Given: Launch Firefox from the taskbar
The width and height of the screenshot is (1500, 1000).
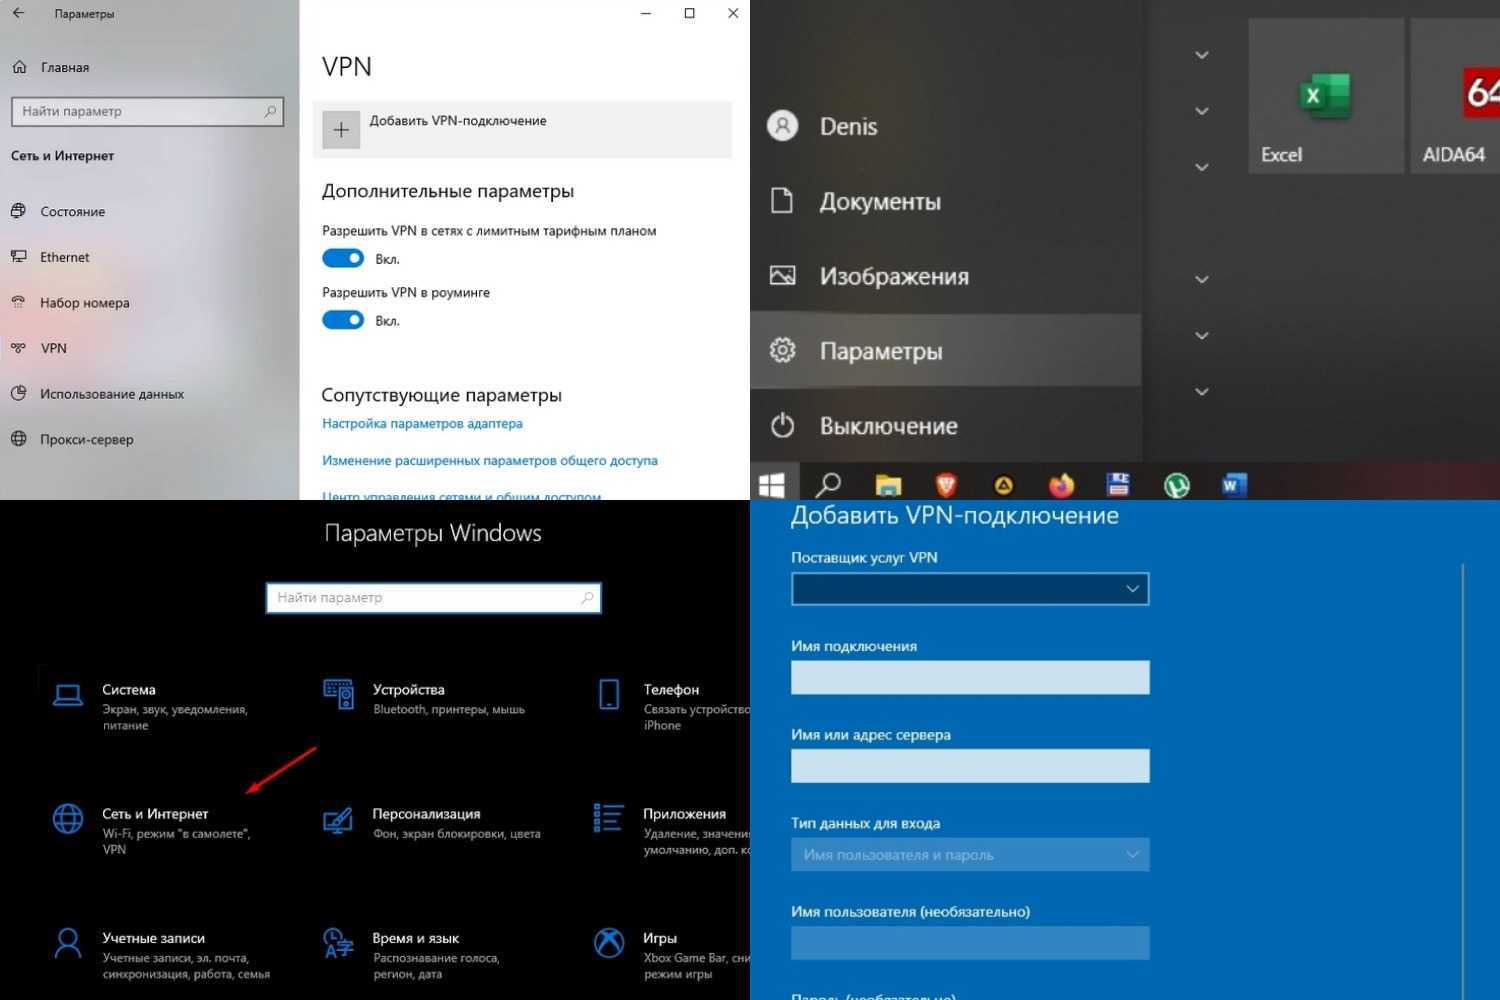Looking at the screenshot, I should [x=1061, y=485].
